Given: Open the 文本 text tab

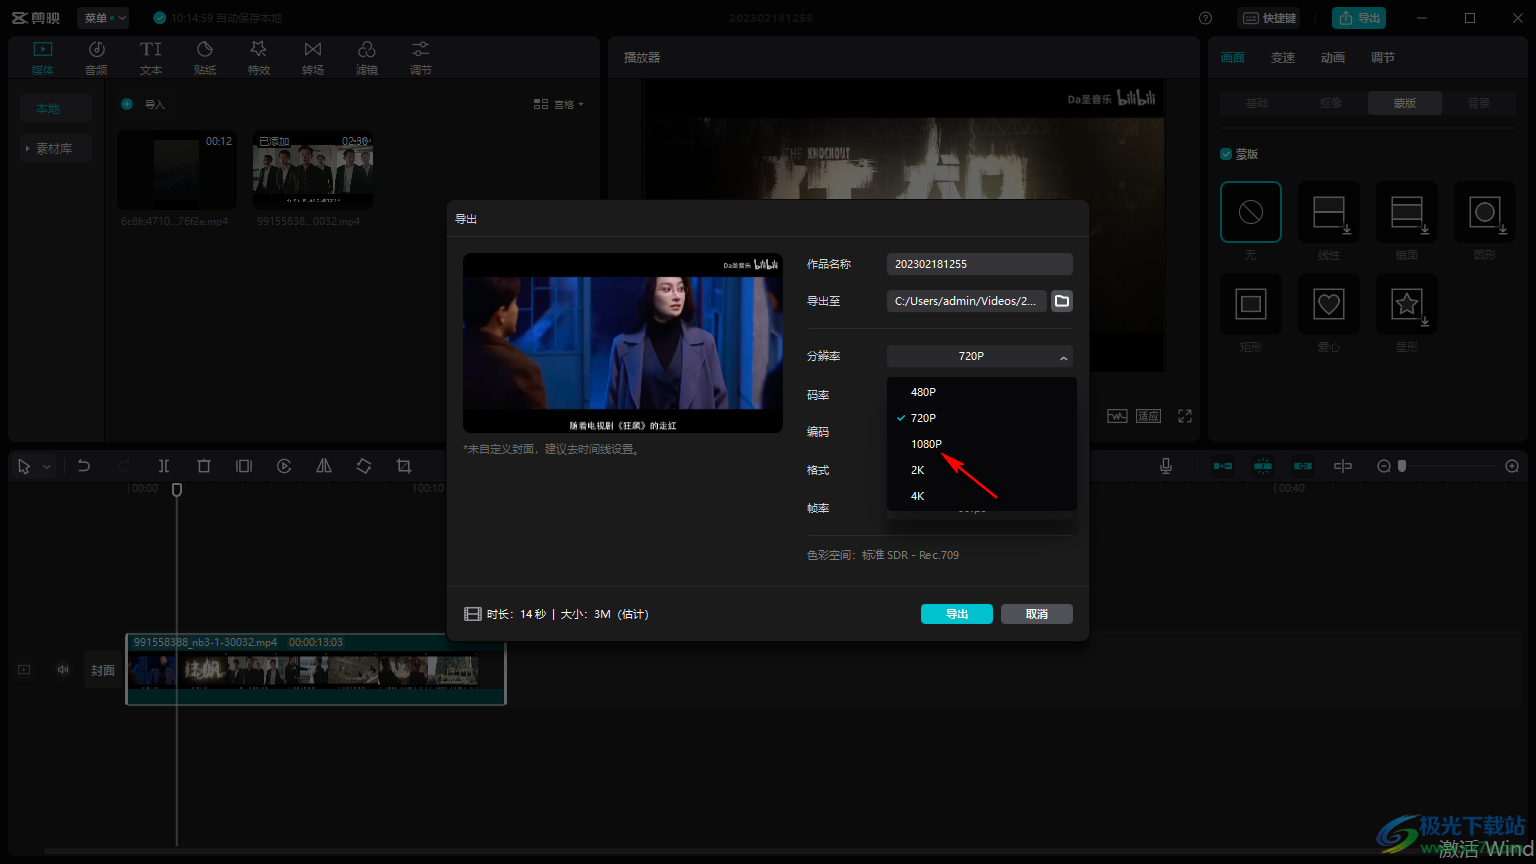Looking at the screenshot, I should pyautogui.click(x=151, y=58).
